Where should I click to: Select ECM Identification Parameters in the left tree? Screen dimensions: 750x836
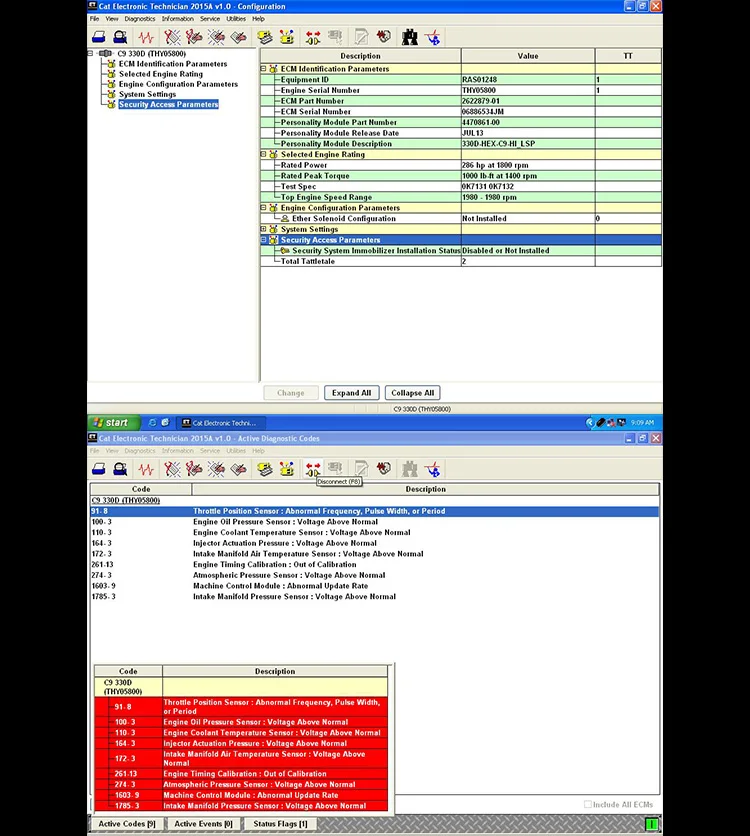point(173,64)
